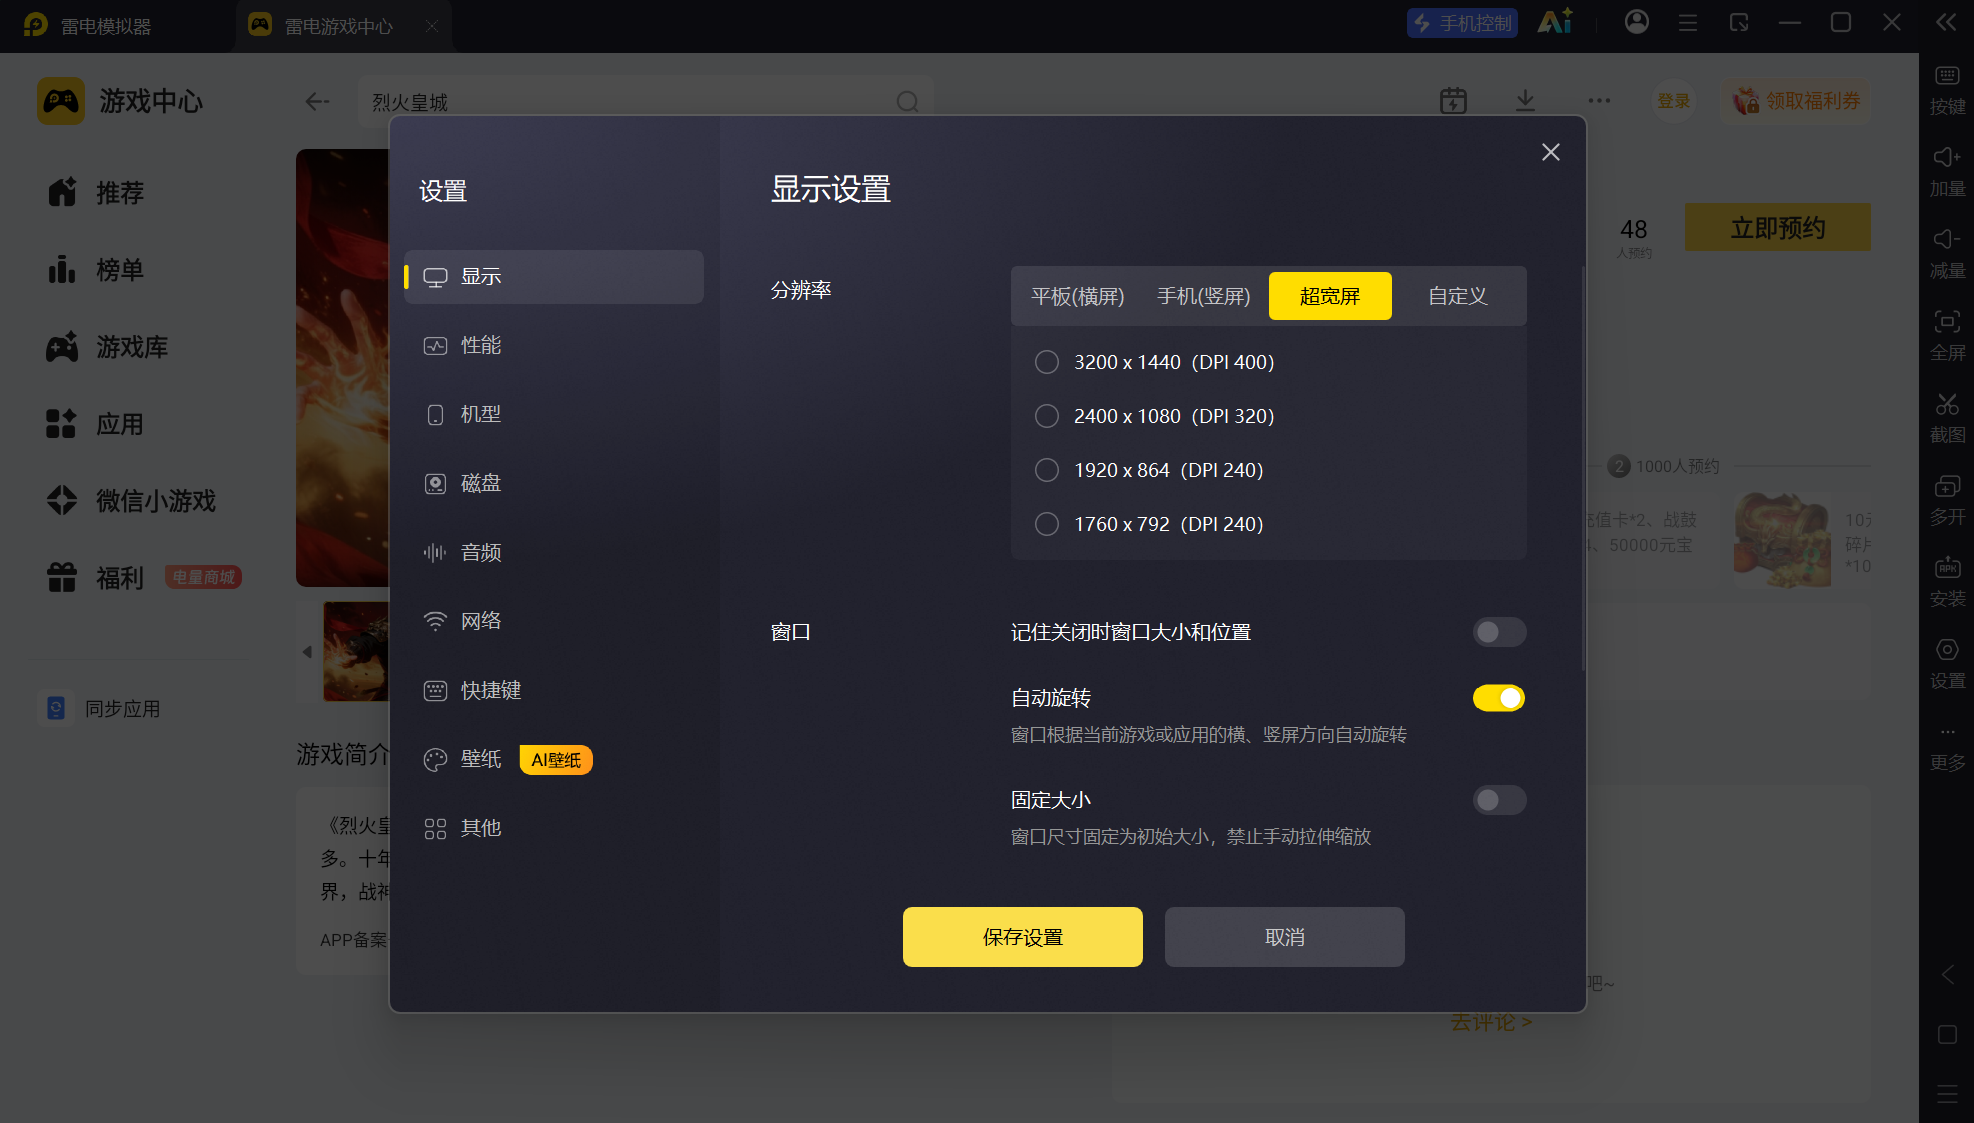Click the 领取福利券 coupon button

pos(1796,101)
